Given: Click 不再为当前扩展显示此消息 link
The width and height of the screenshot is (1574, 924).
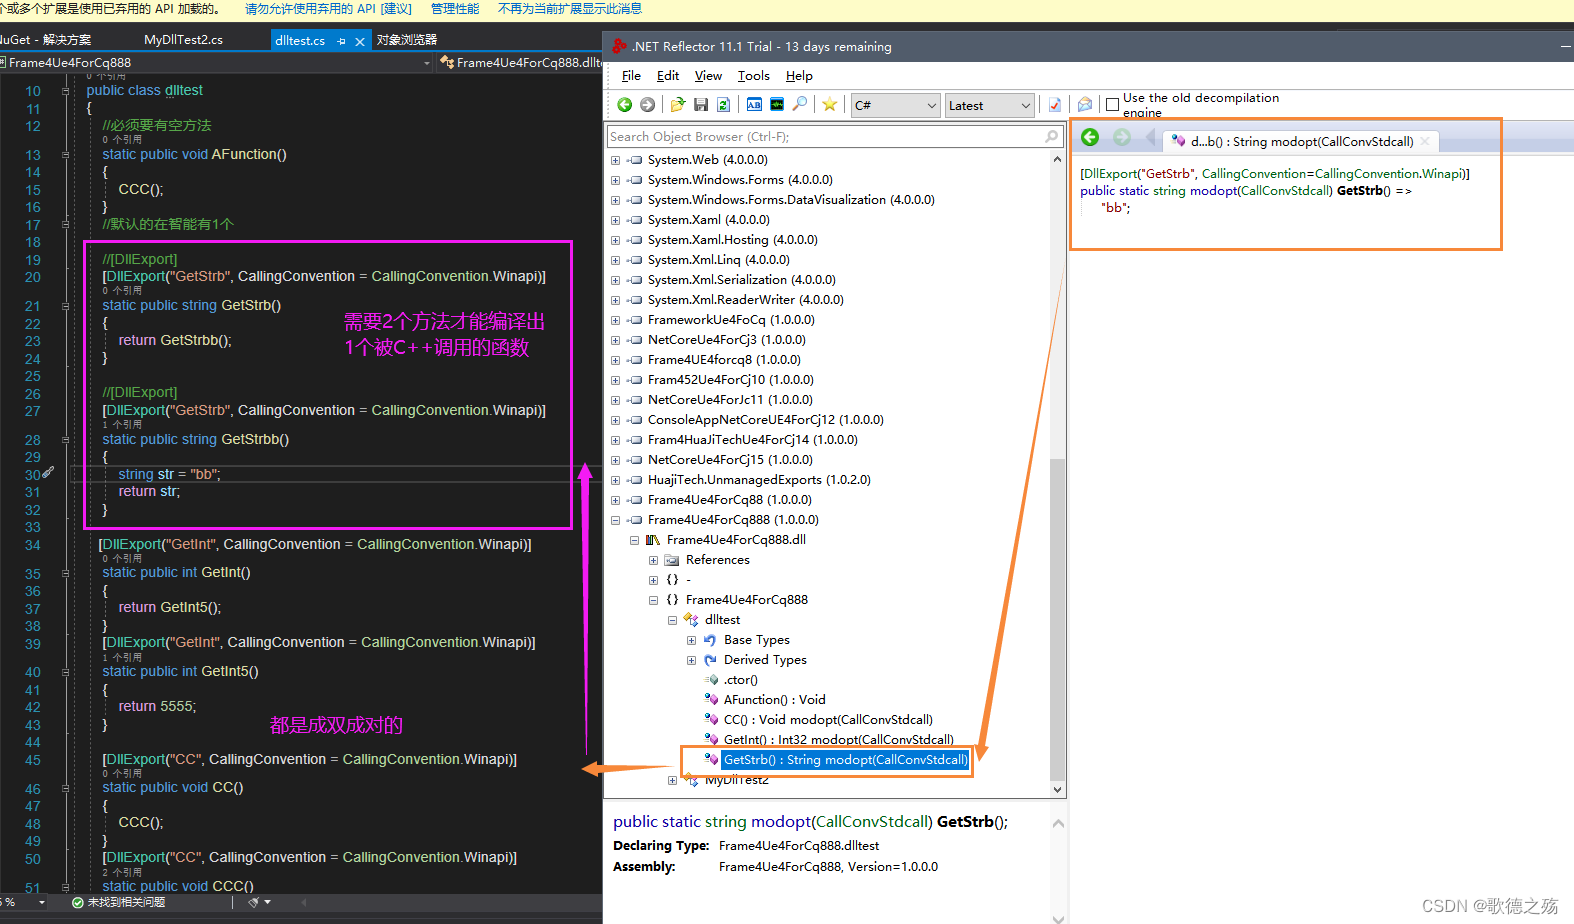Looking at the screenshot, I should tap(570, 9).
